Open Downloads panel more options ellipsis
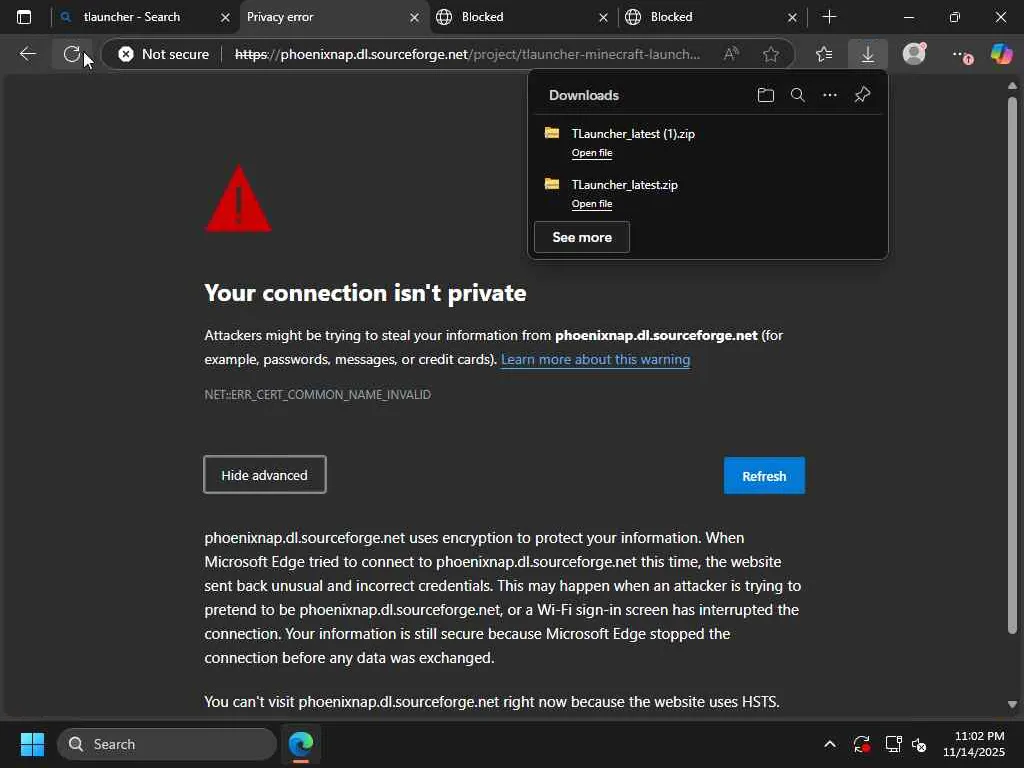Image resolution: width=1024 pixels, height=768 pixels. tap(829, 95)
